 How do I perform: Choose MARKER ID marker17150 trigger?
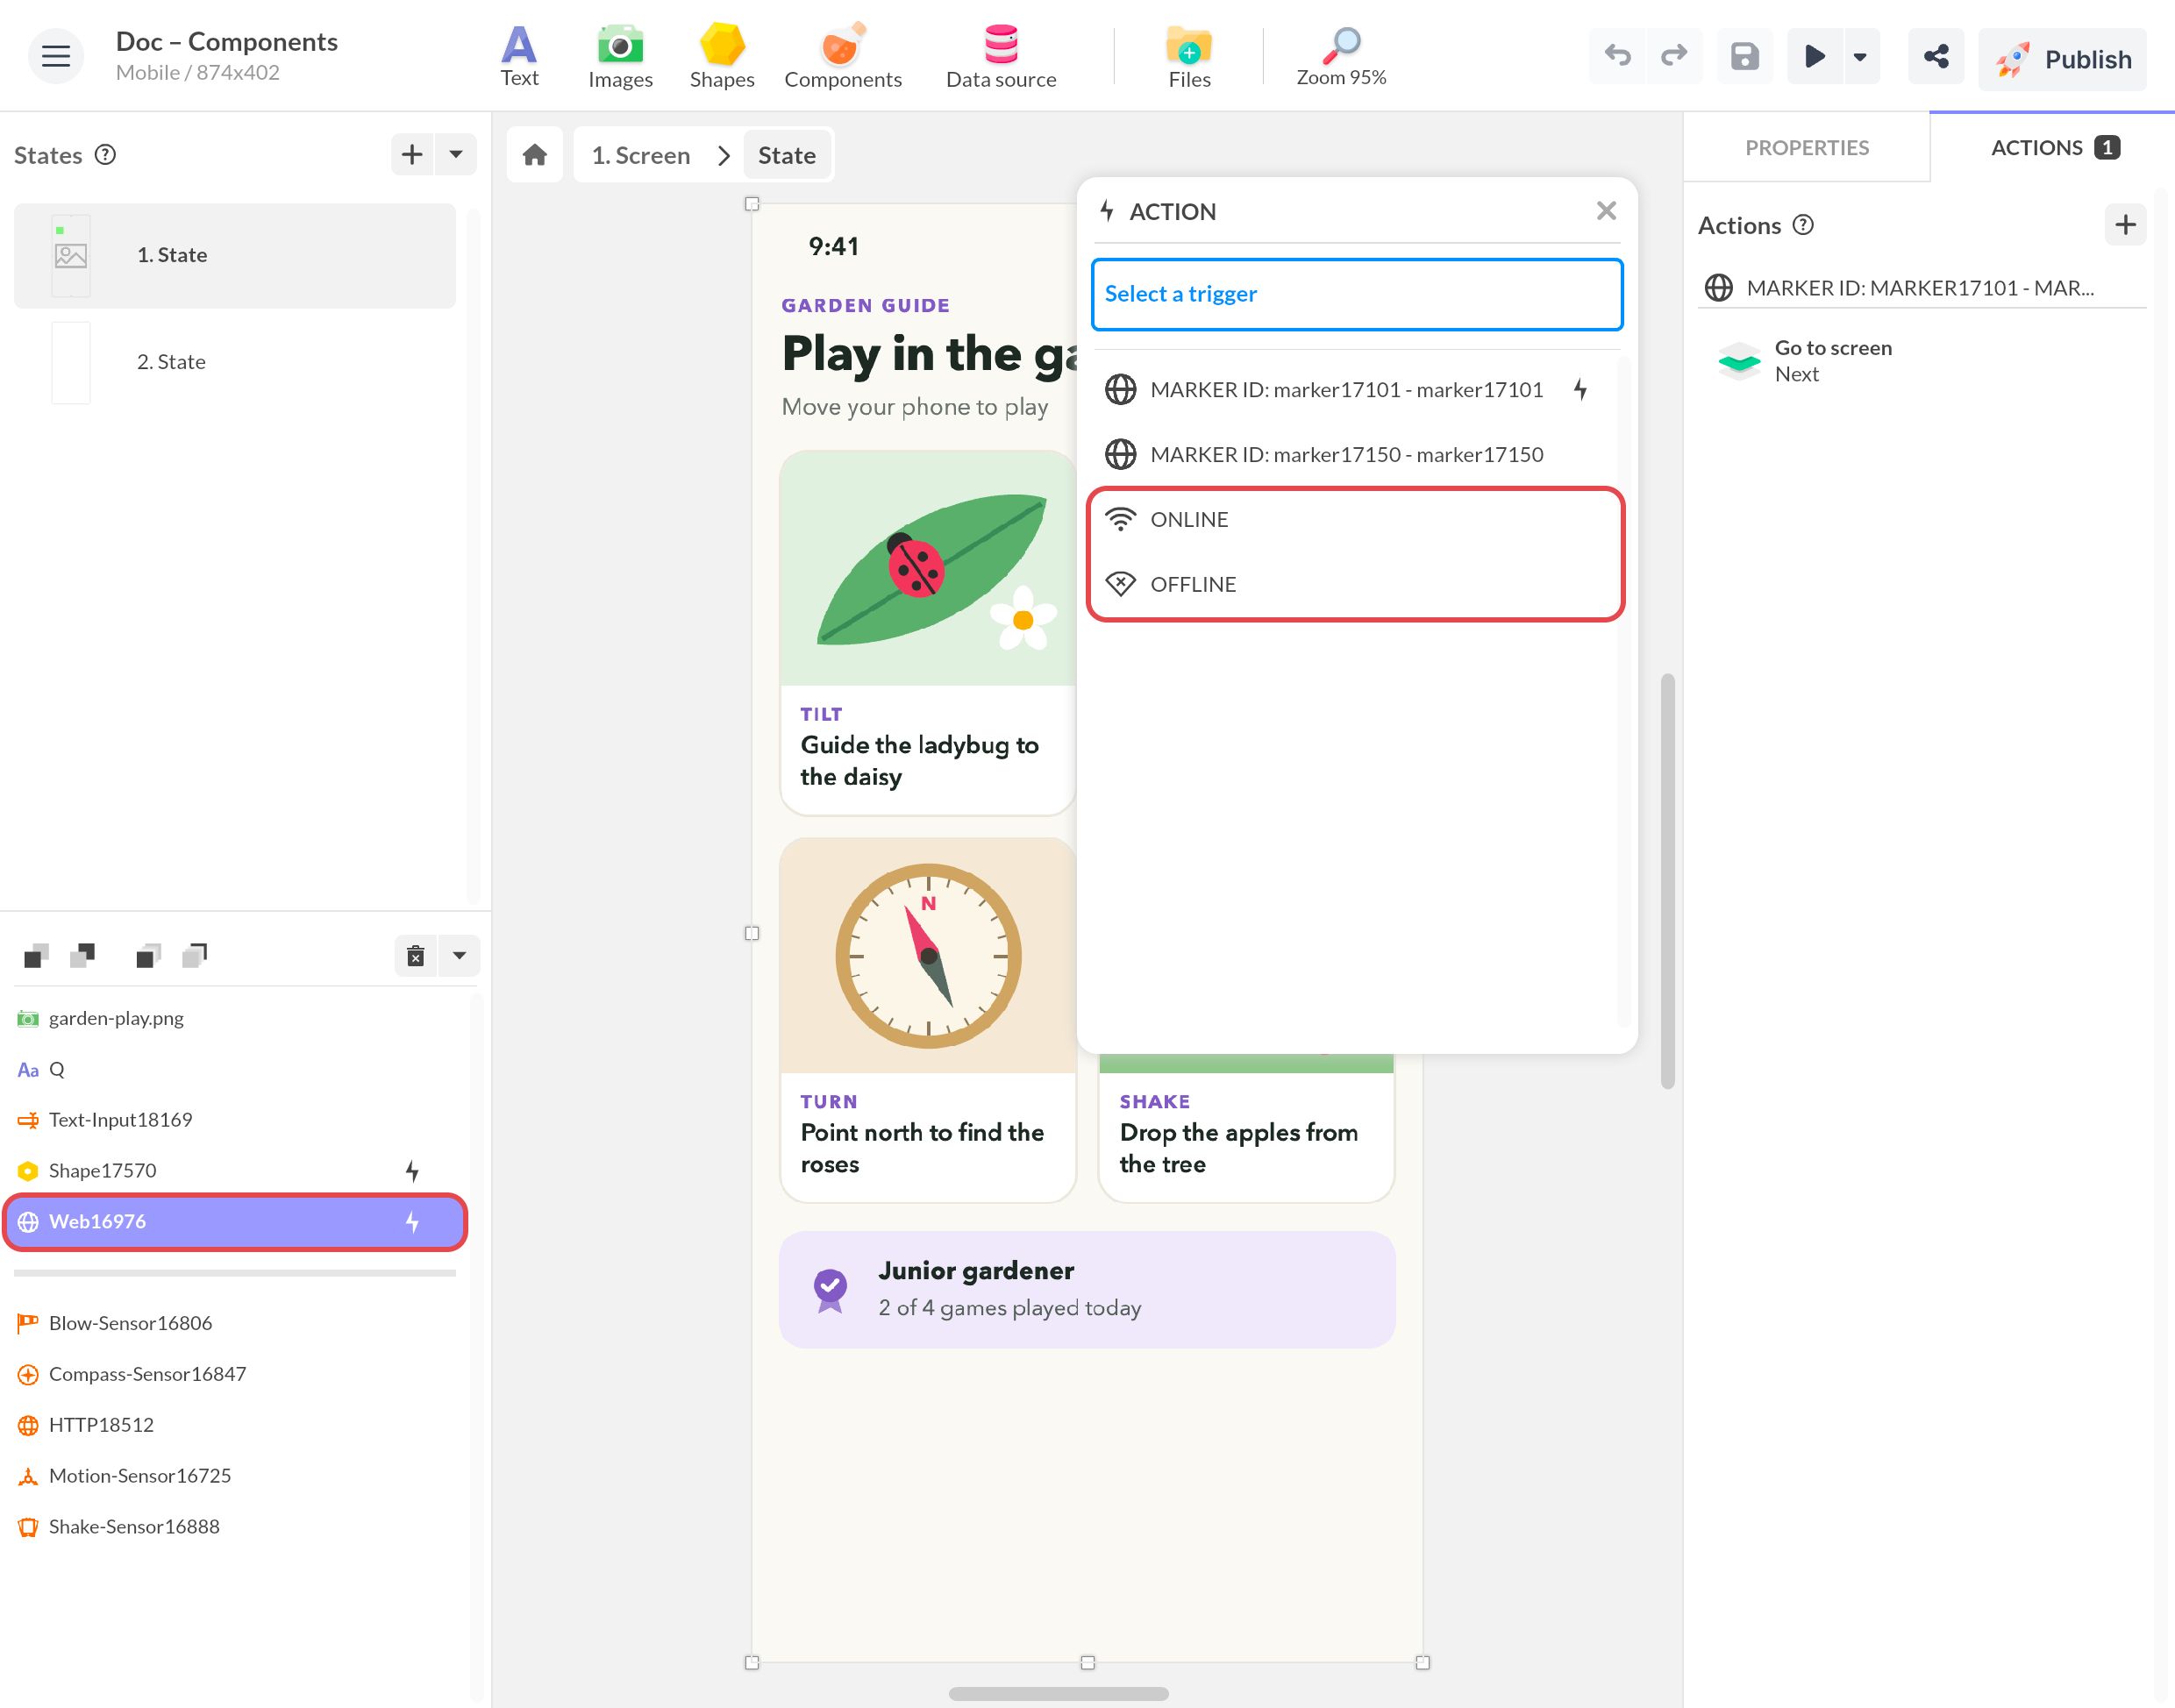point(1357,454)
